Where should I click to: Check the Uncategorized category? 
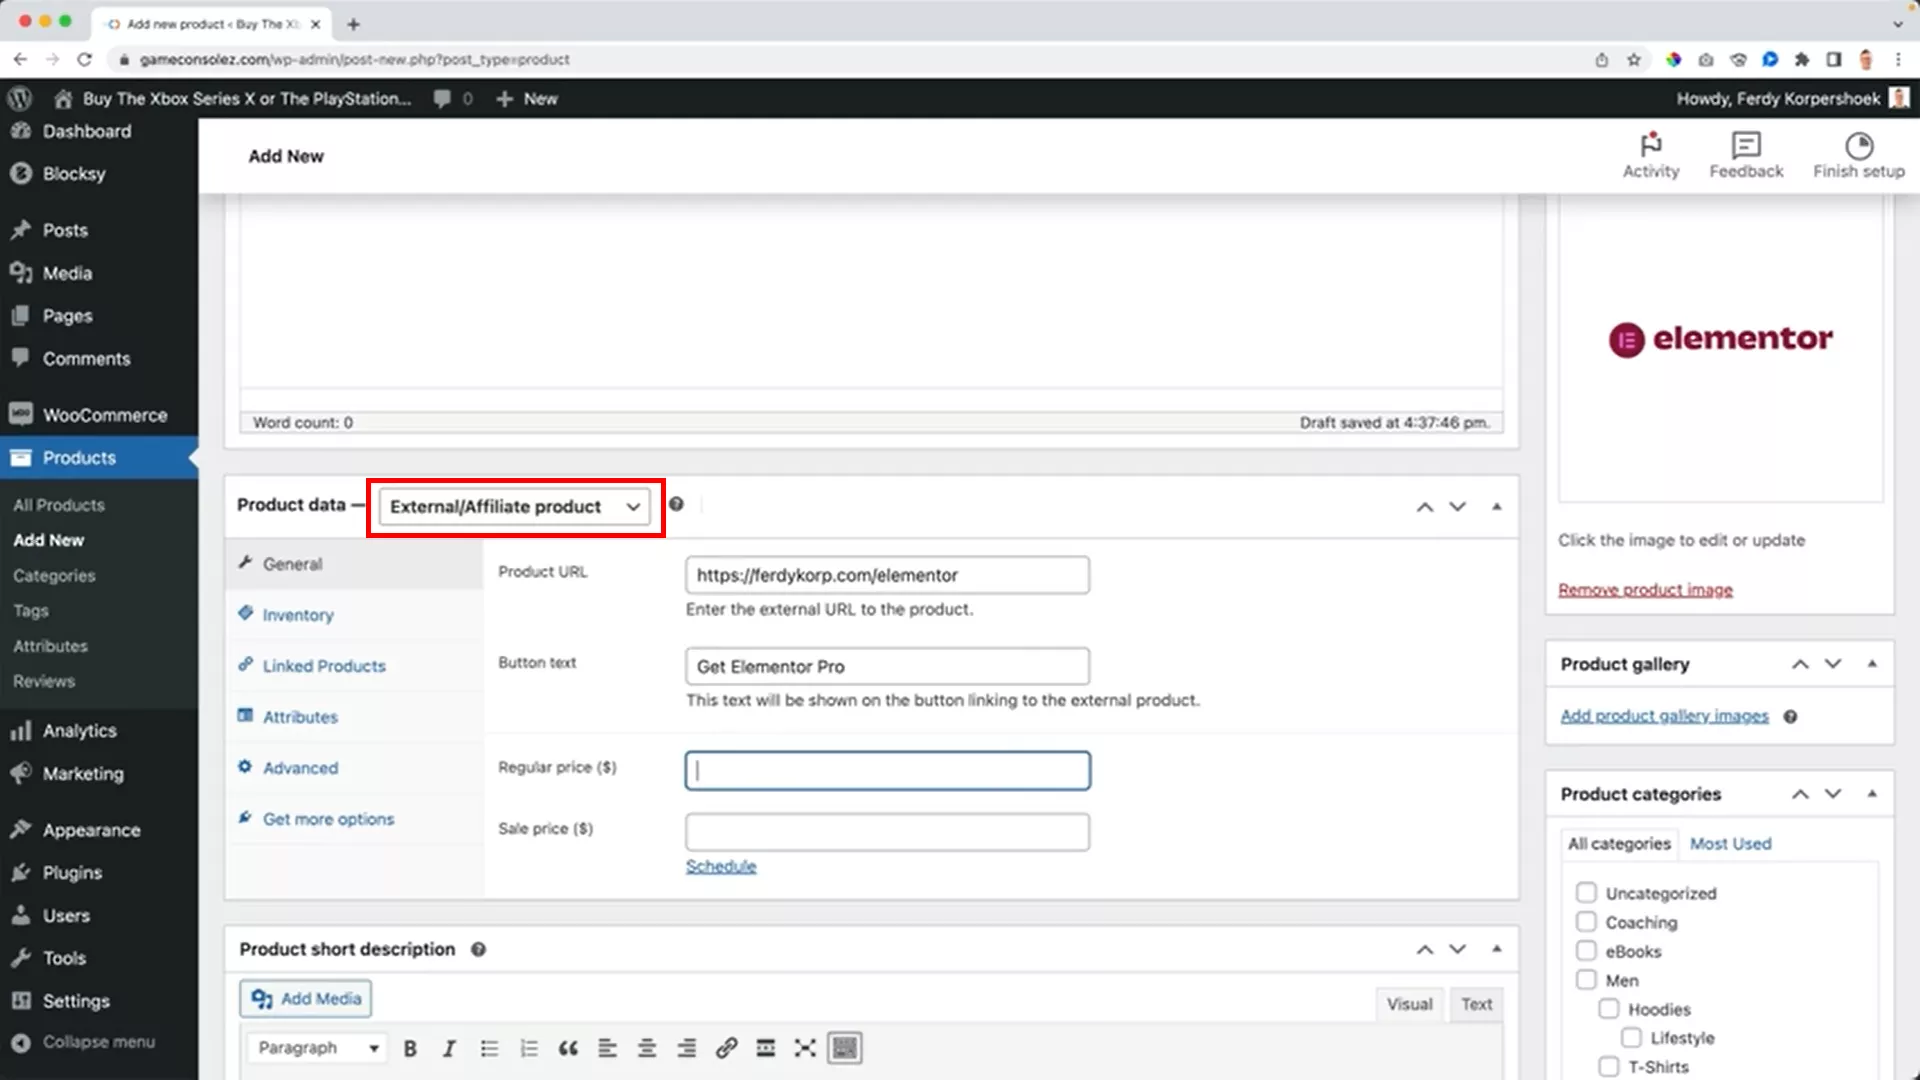1586,892
